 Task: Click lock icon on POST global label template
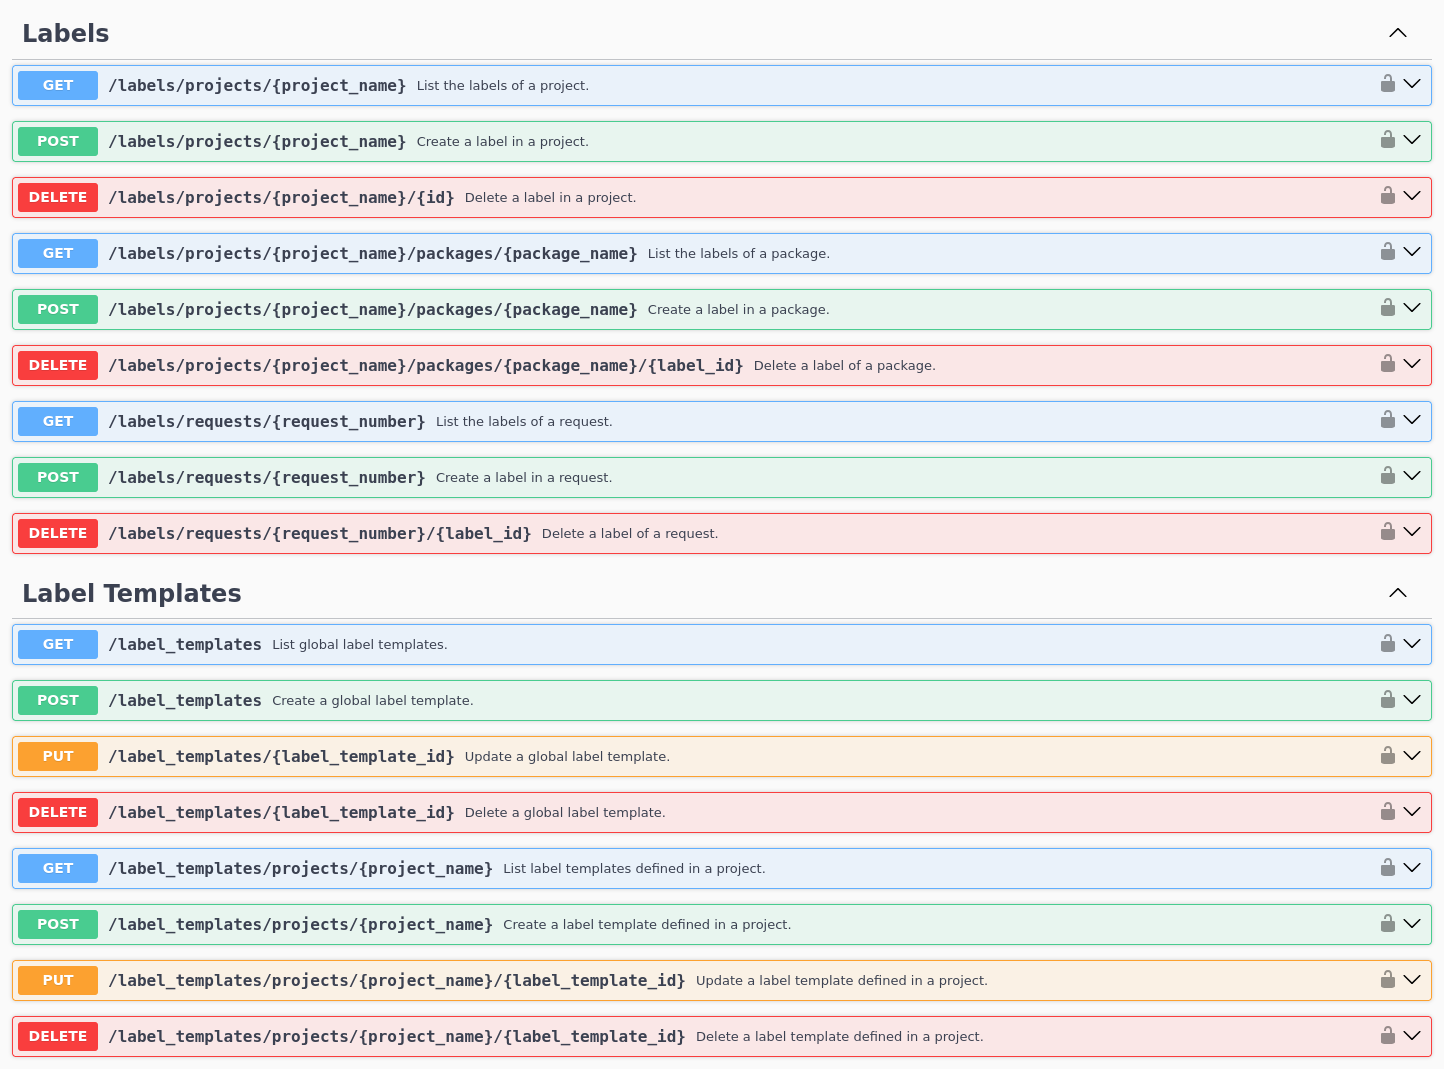tap(1387, 700)
